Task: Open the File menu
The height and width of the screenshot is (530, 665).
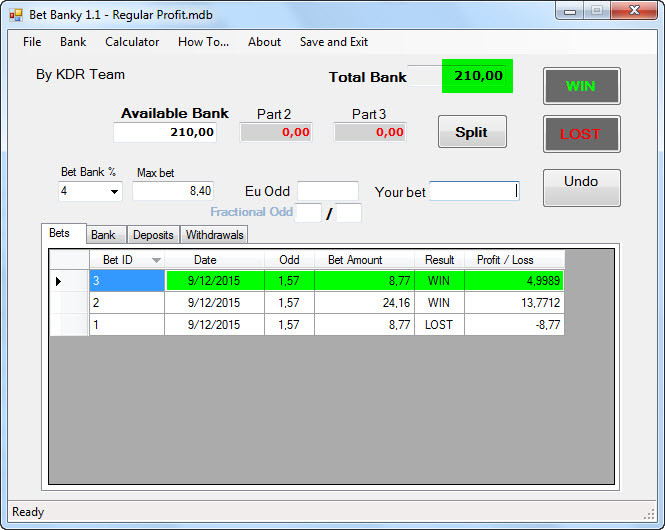Action: [x=32, y=42]
